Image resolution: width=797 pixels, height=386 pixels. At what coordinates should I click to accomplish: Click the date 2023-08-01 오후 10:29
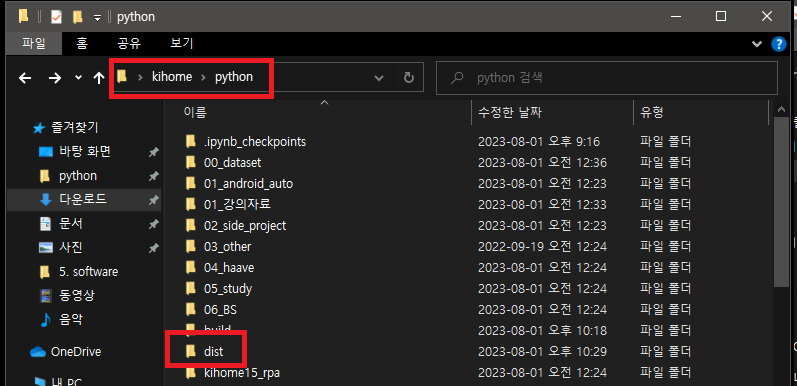pos(542,351)
